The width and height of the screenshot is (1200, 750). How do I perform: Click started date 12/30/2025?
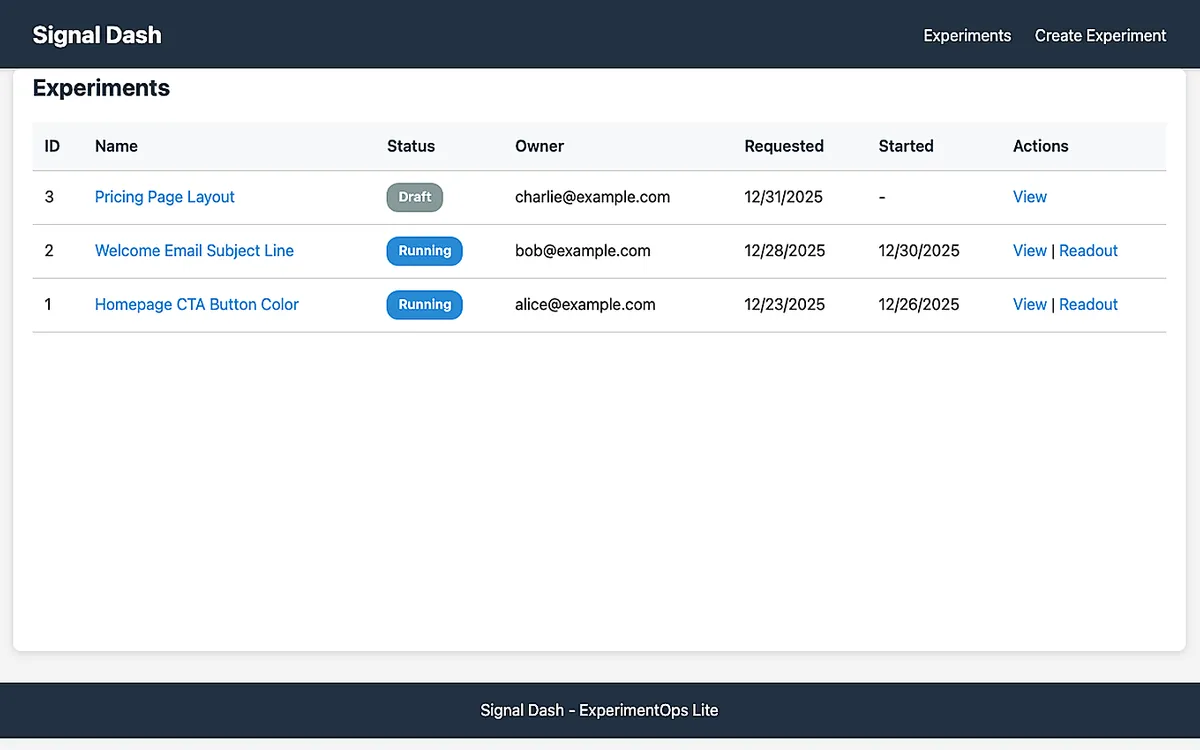point(919,251)
